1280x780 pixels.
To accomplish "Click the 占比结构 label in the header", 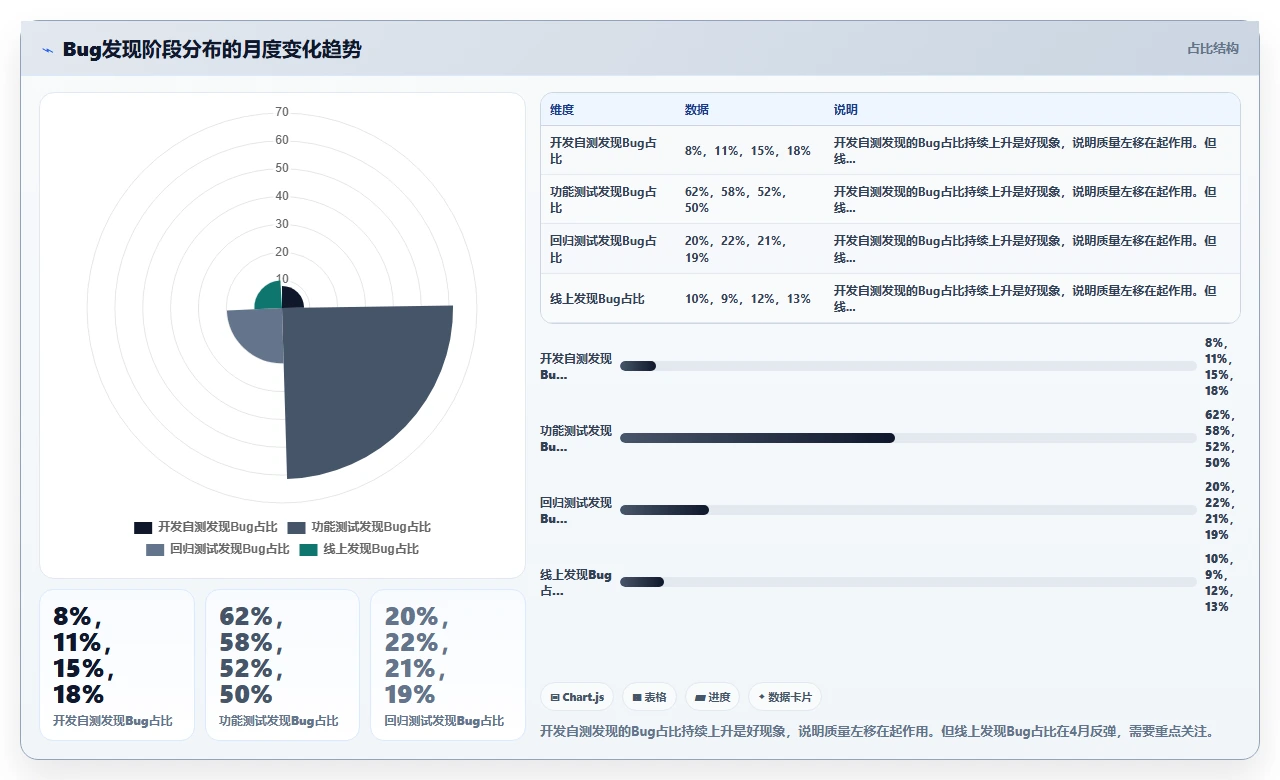I will point(1213,48).
